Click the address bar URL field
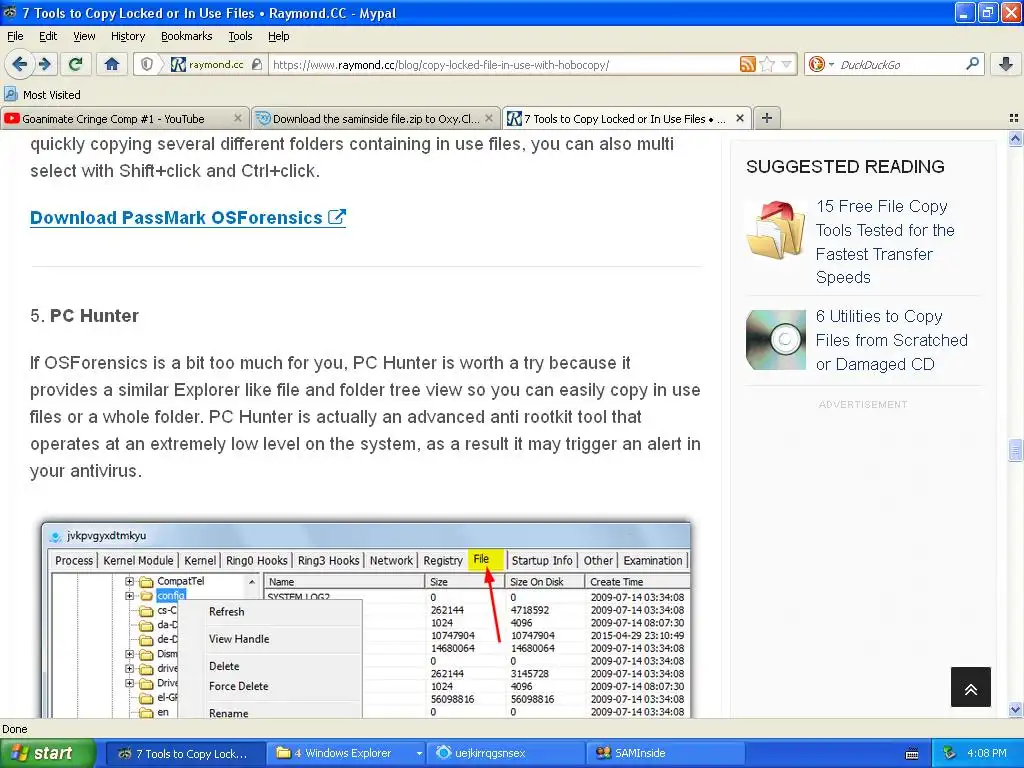The image size is (1024, 768). pos(503,64)
